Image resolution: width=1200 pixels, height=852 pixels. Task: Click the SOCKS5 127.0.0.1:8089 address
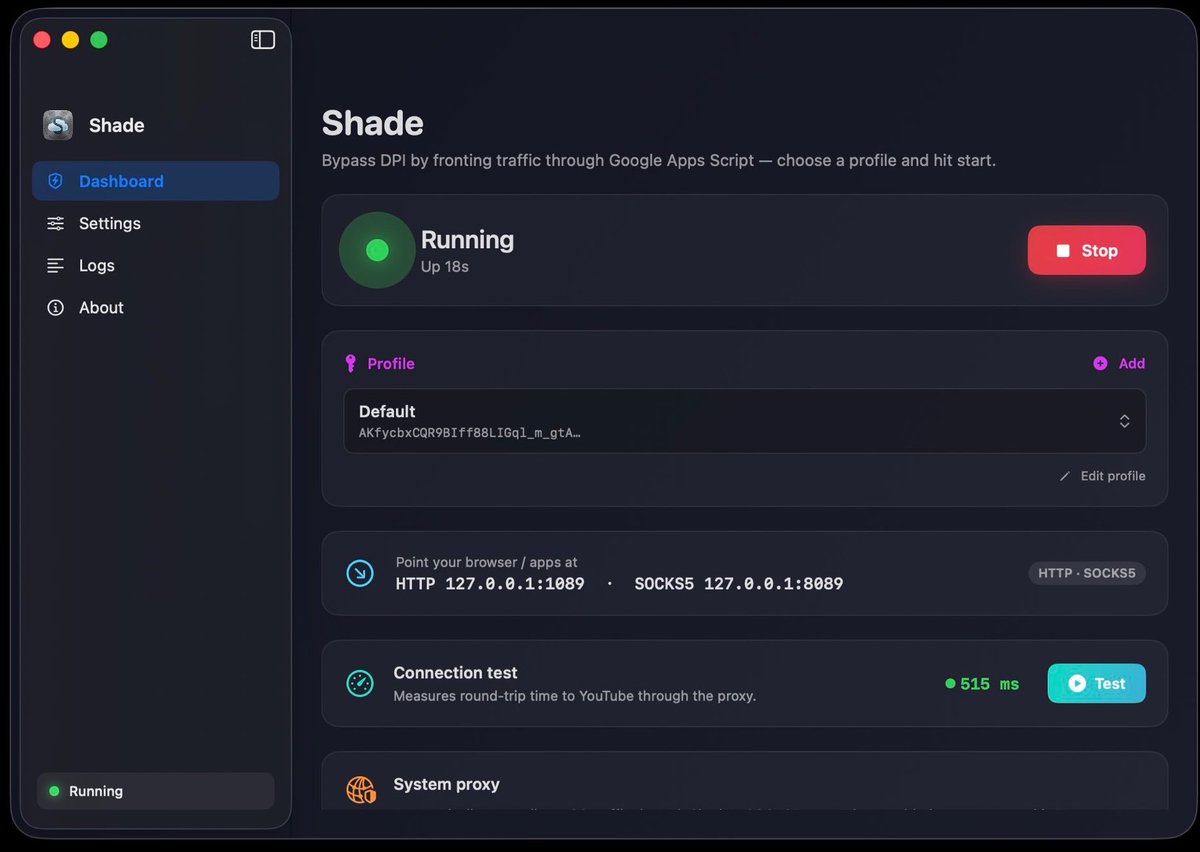[x=739, y=583]
